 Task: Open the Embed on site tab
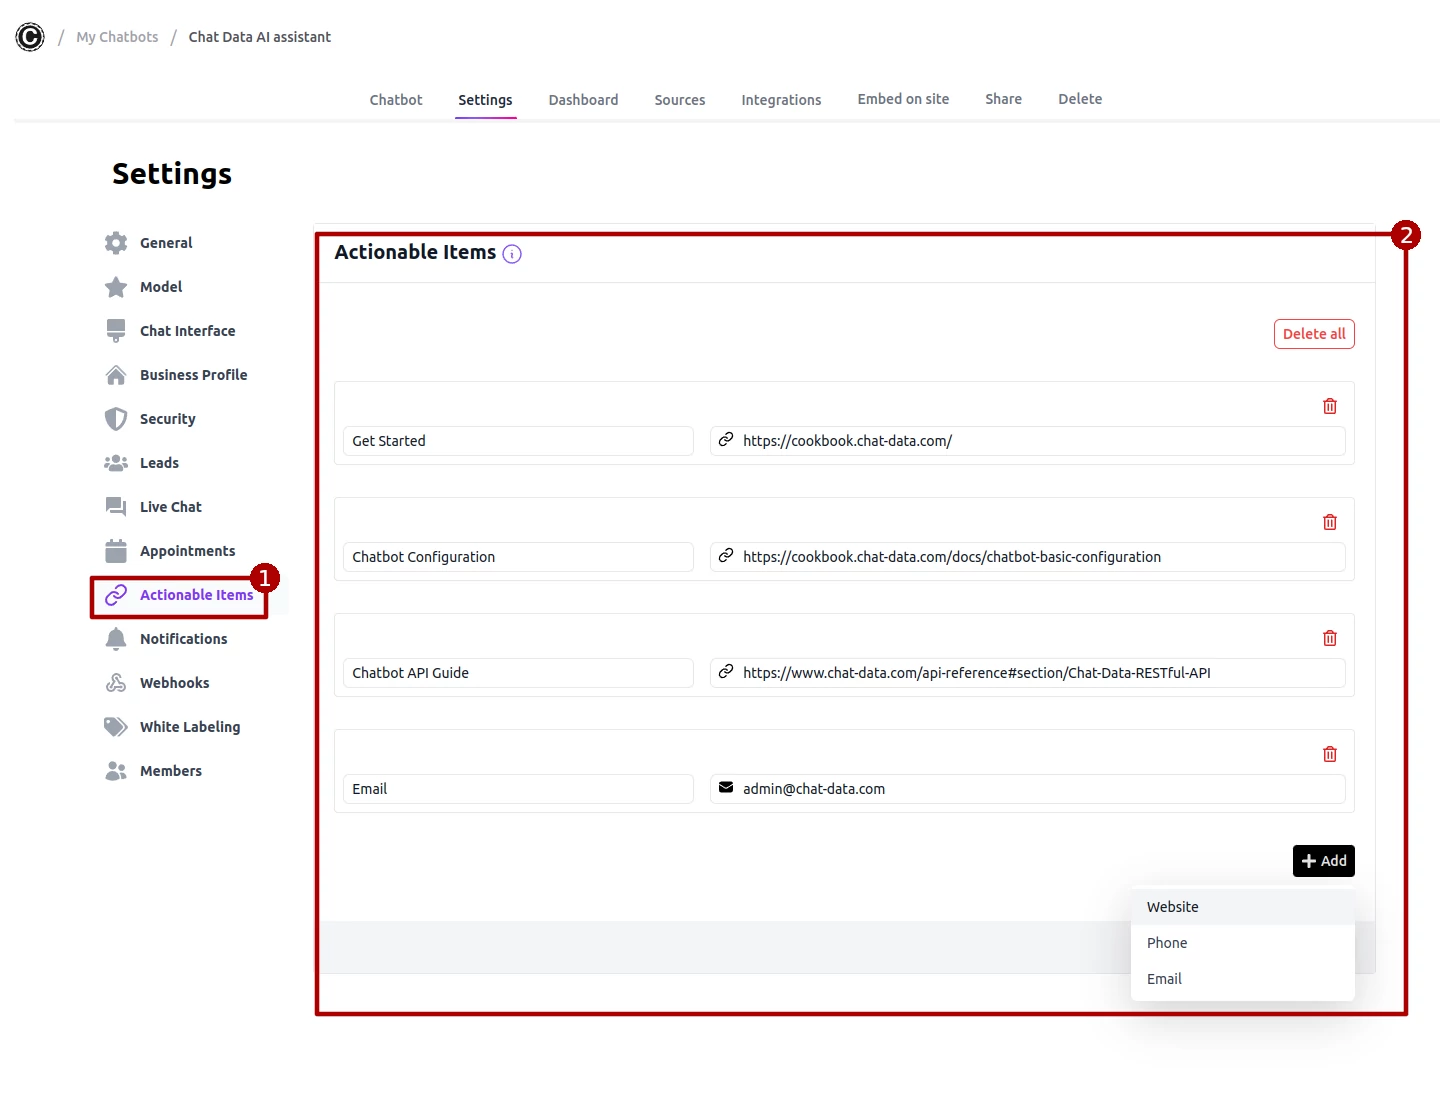point(903,99)
